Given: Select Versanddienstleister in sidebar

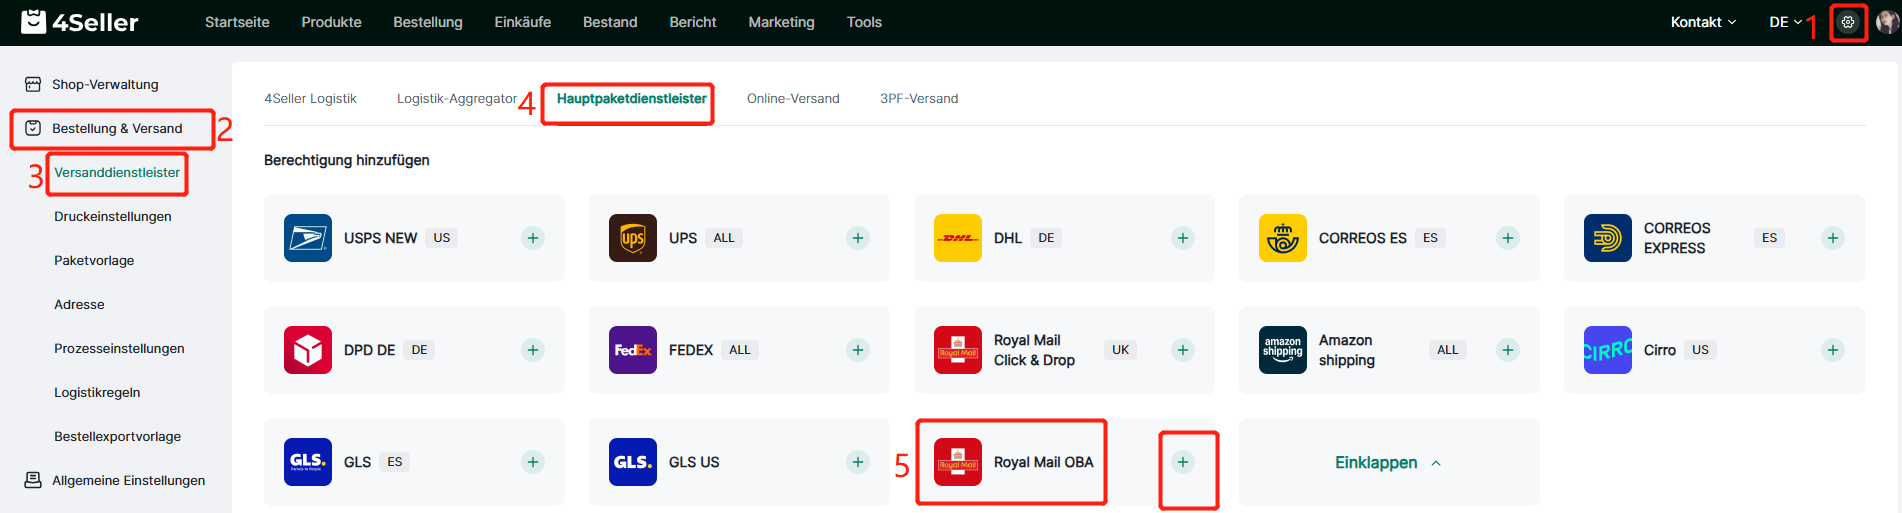Looking at the screenshot, I should [x=117, y=172].
